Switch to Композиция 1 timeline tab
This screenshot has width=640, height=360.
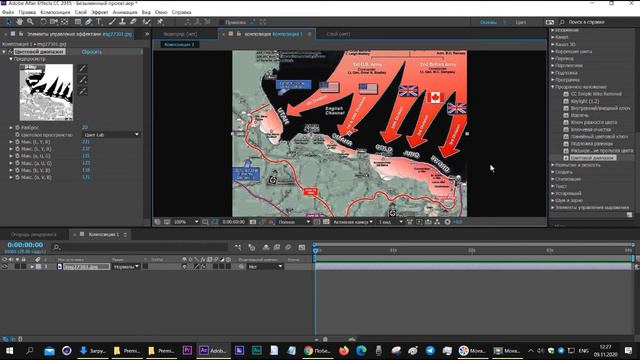pos(104,234)
